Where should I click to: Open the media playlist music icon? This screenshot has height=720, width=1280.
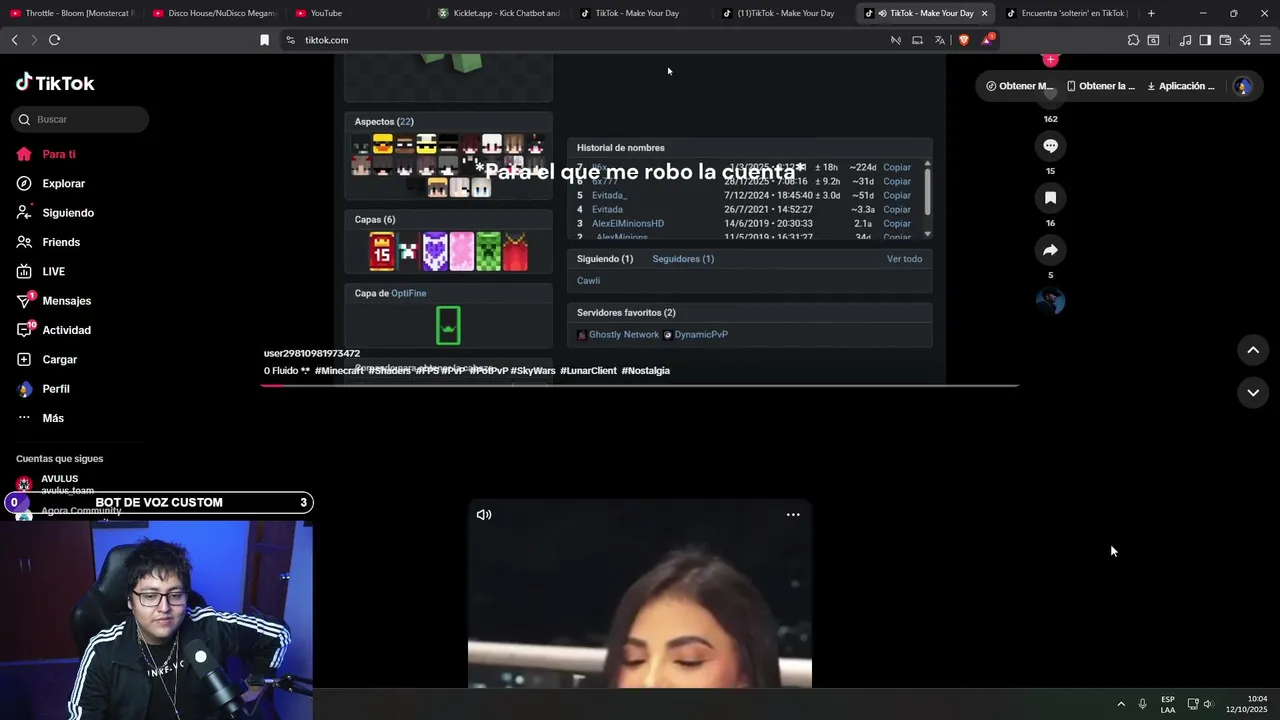pos(1185,40)
